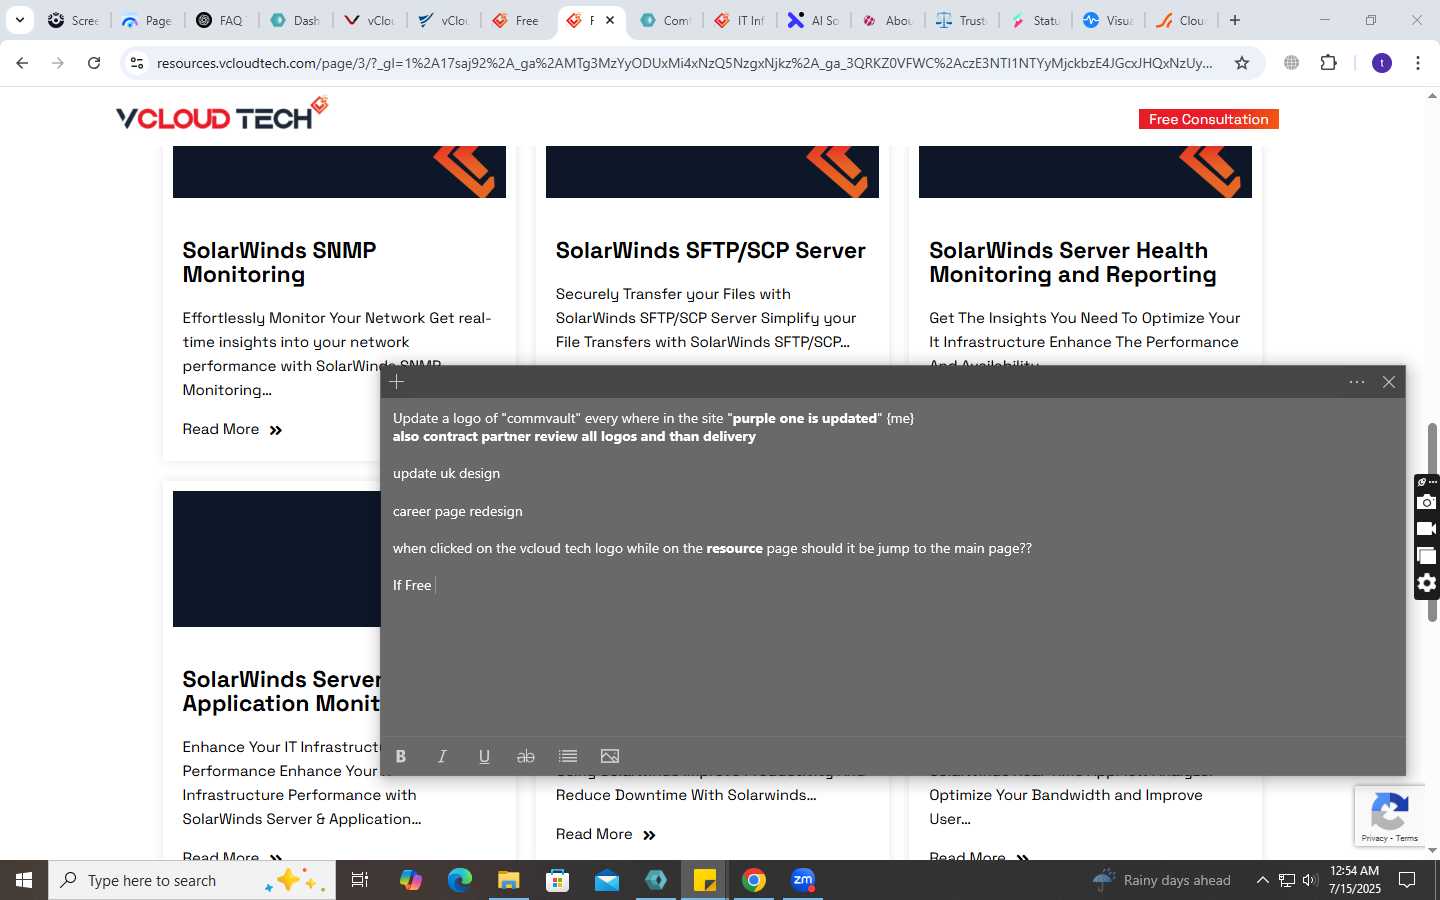
Task: Close the sticky note window
Action: 1389,382
